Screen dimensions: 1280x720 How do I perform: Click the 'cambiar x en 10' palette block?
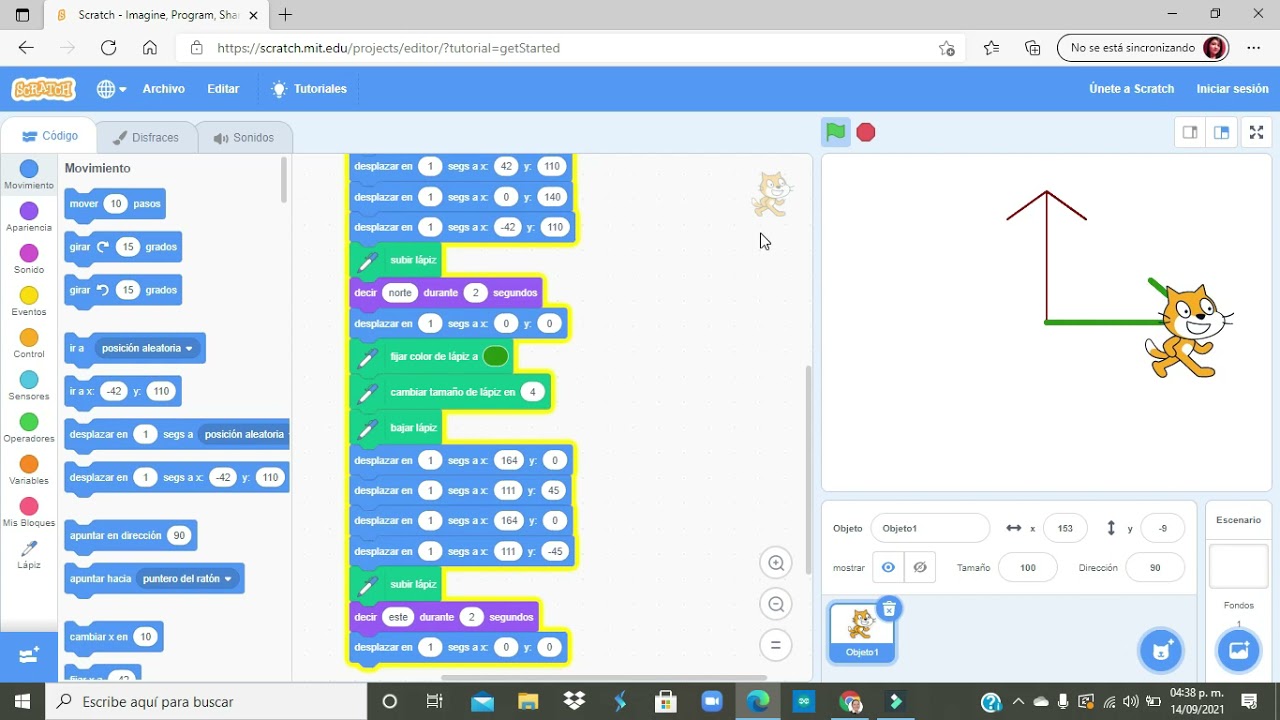coord(113,637)
